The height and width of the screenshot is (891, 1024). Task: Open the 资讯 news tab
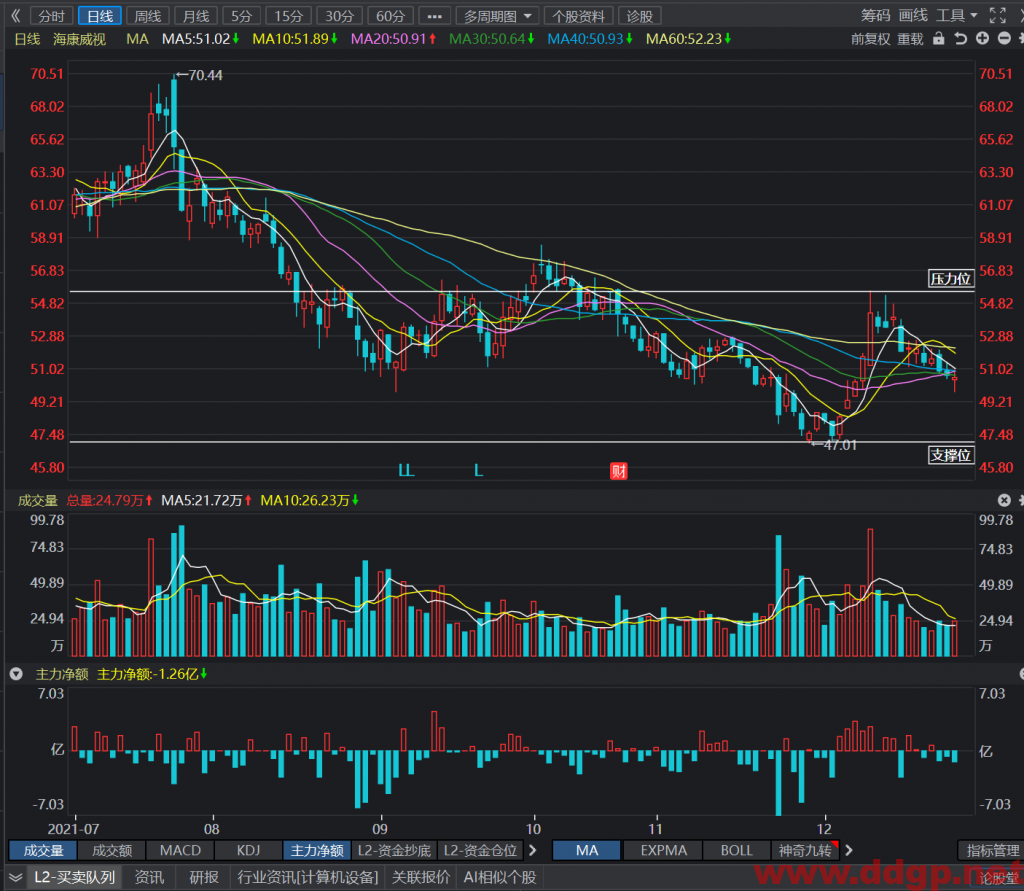[x=150, y=877]
